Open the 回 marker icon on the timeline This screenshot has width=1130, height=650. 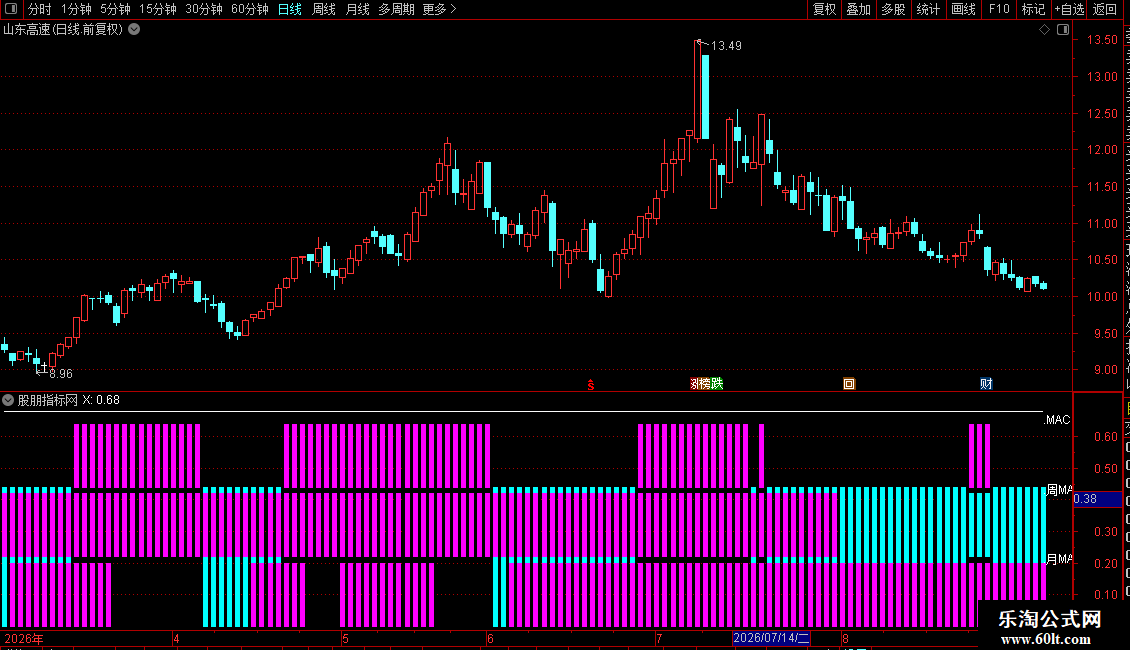pyautogui.click(x=849, y=384)
